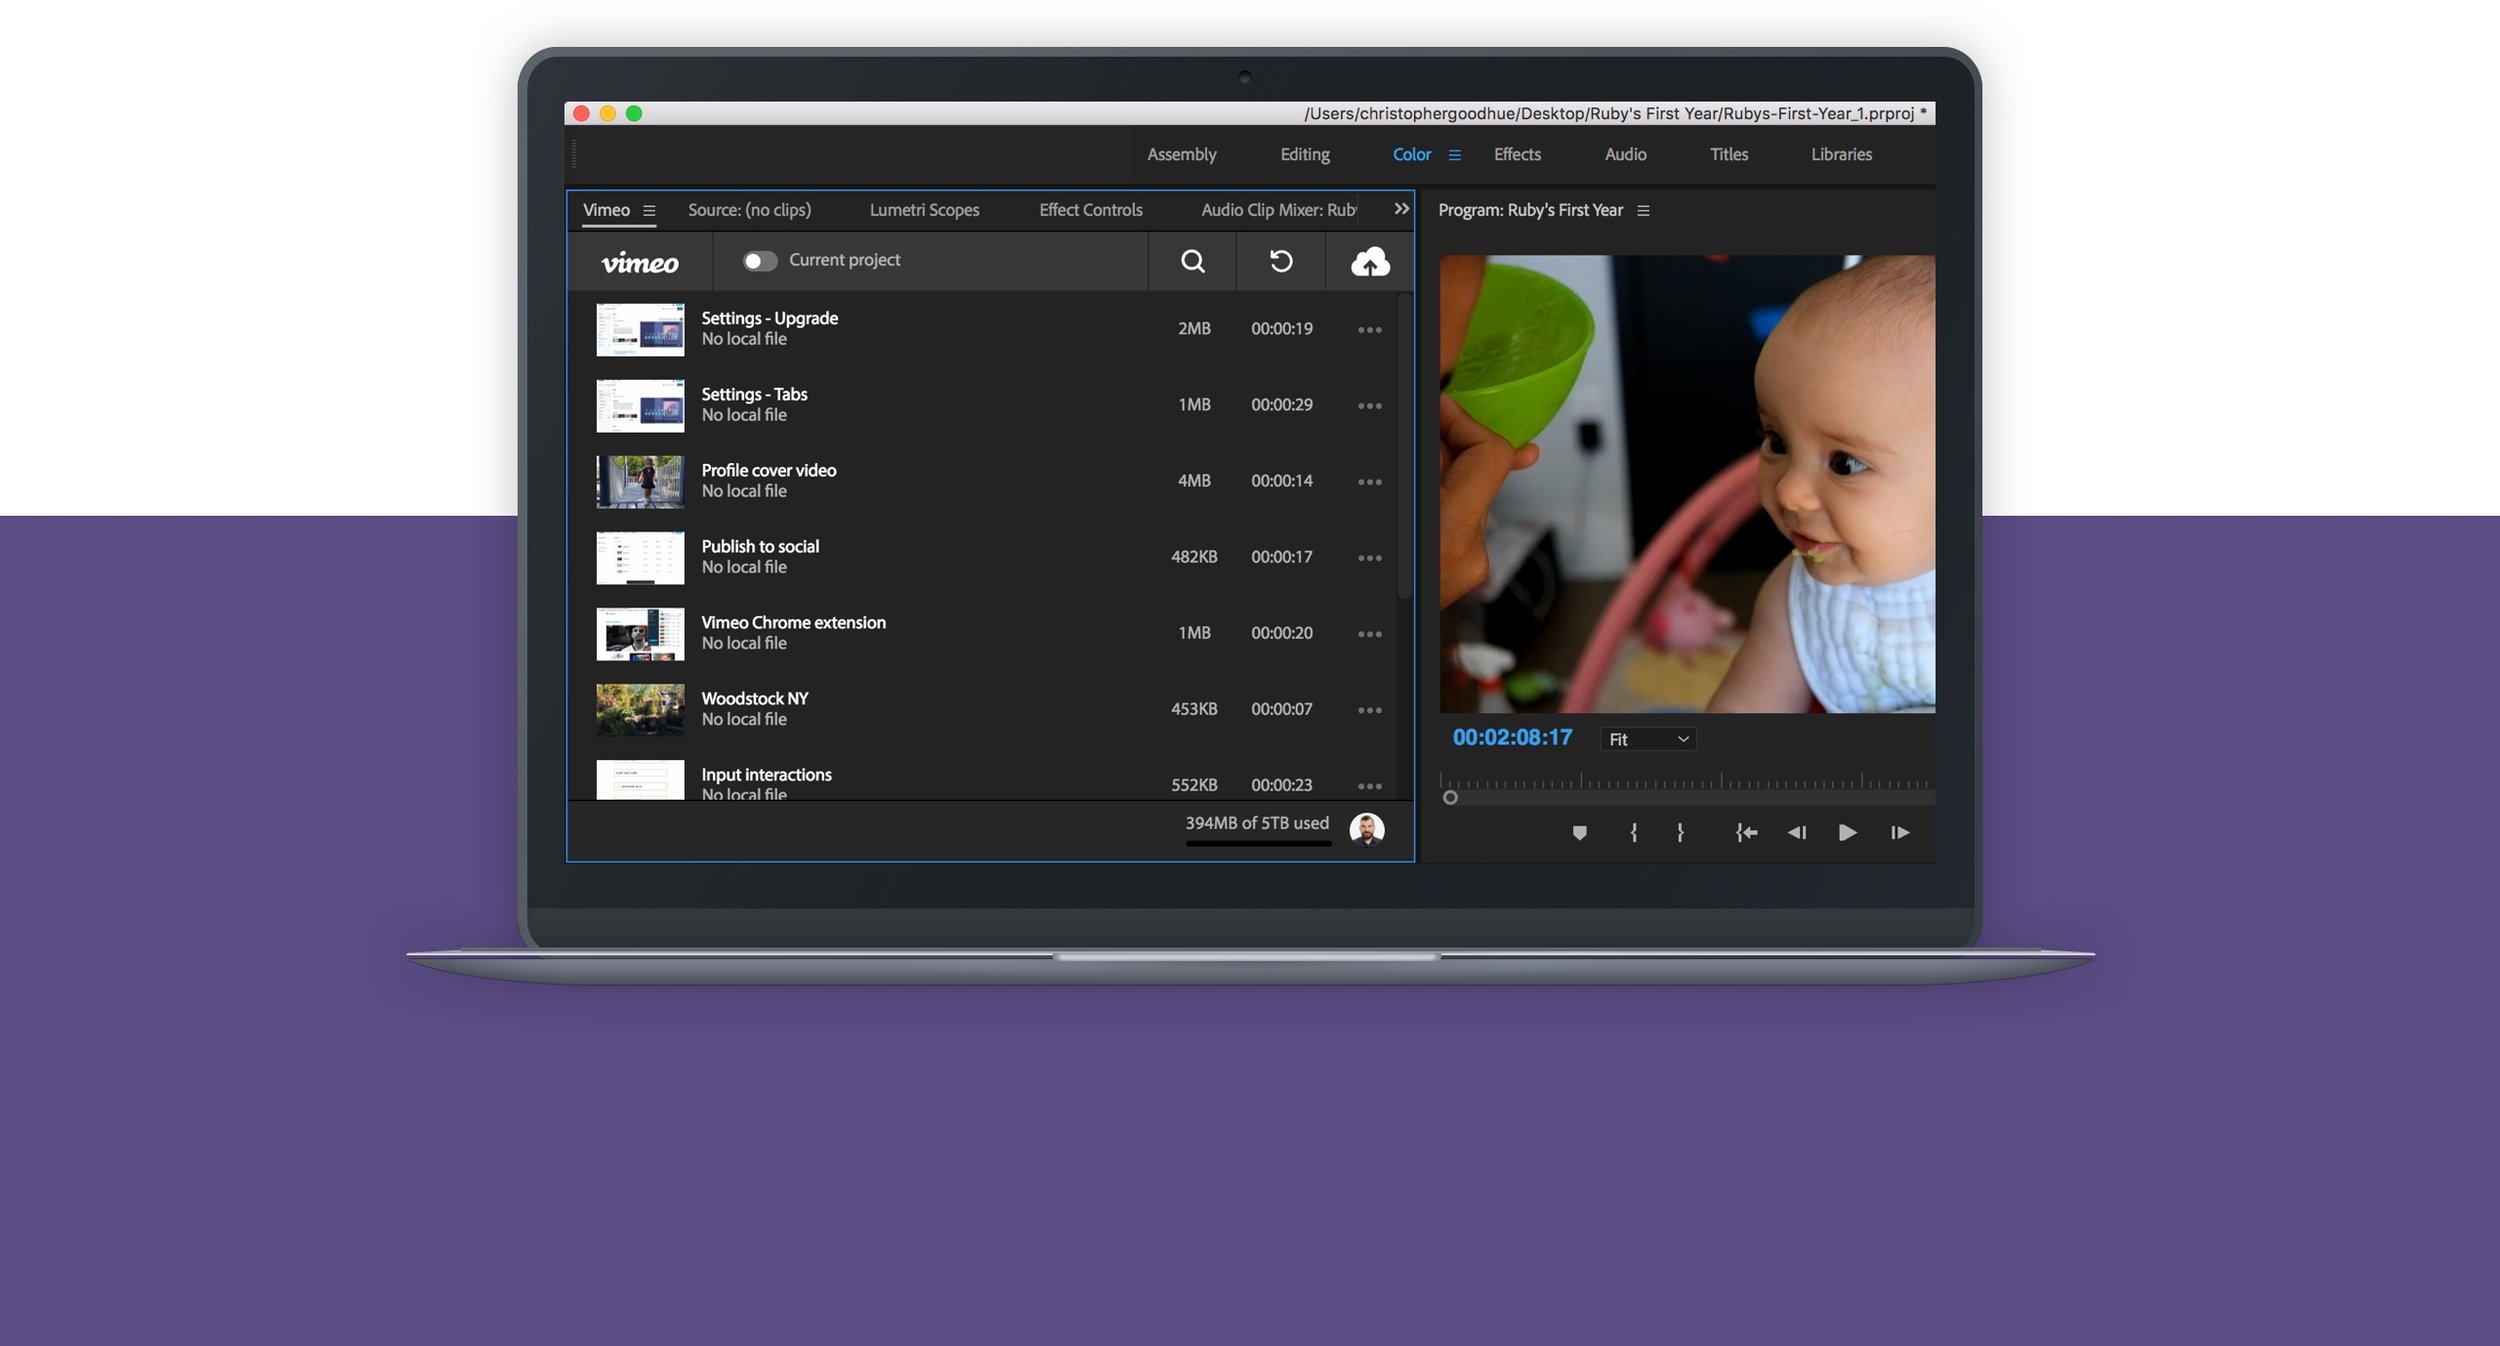Screen dimensions: 2500x1346
Task: Select the Color workspace tab
Action: coord(1411,154)
